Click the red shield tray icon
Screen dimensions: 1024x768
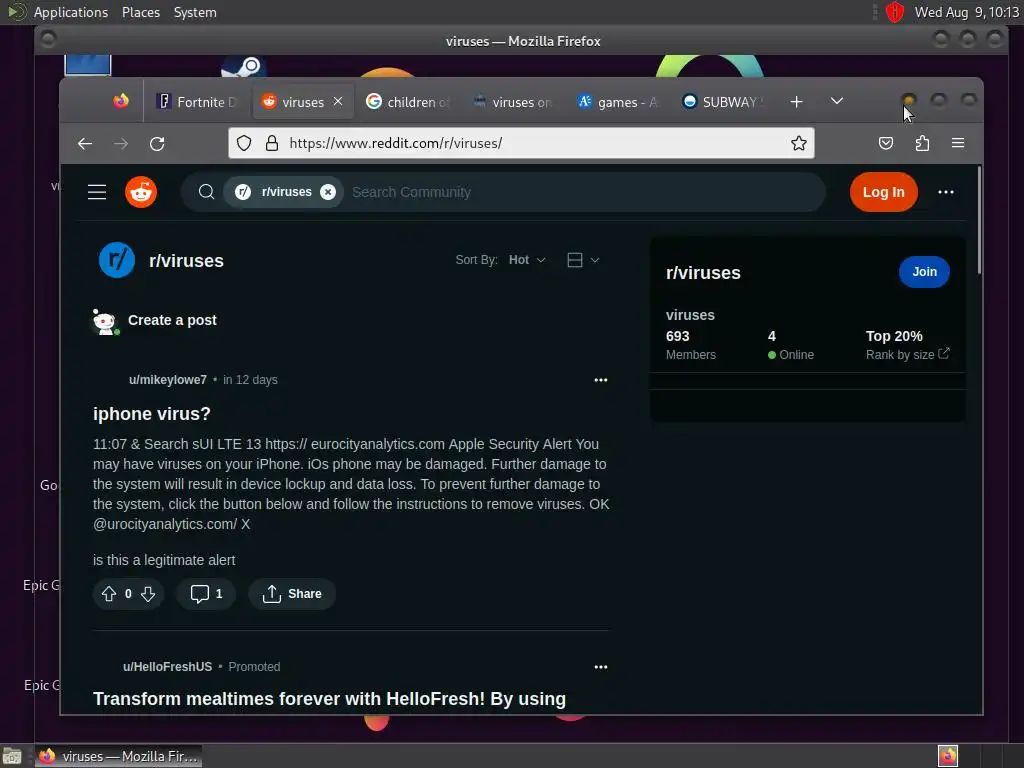click(x=895, y=12)
